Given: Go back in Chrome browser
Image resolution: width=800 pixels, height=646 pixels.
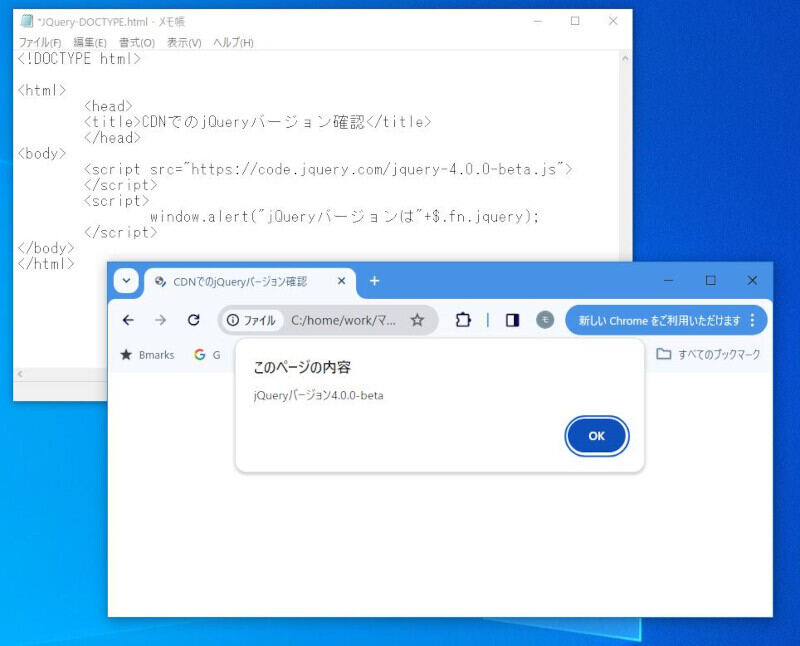Looking at the screenshot, I should click(128, 320).
